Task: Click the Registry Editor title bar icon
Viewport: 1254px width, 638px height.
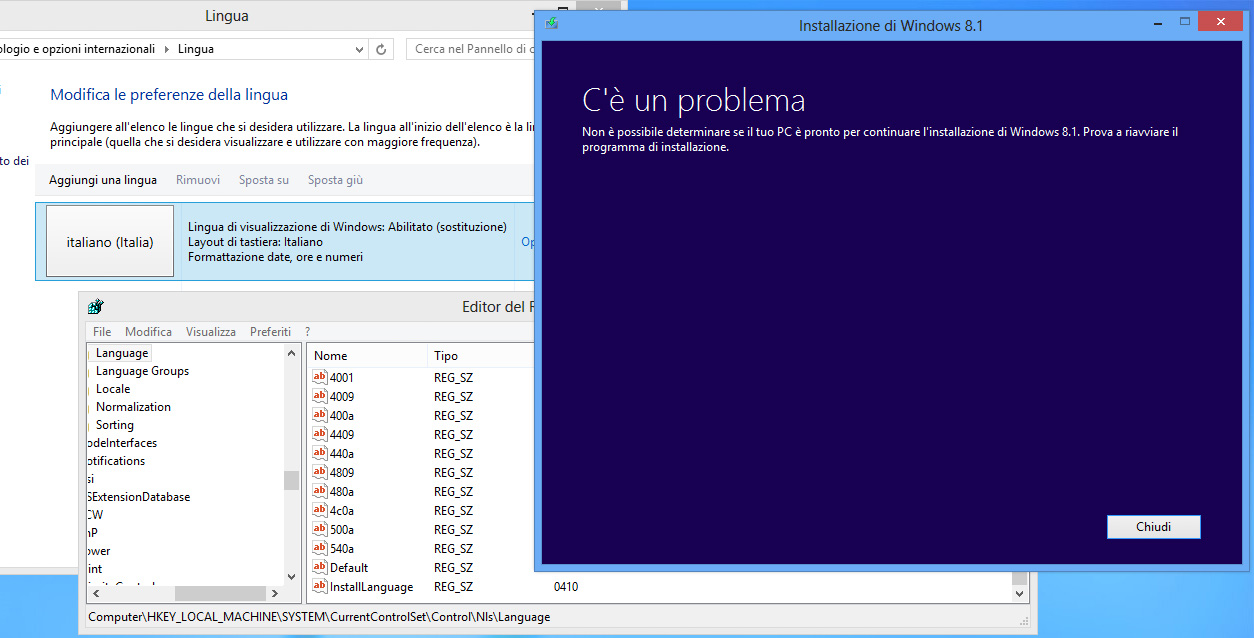Action: tap(96, 307)
